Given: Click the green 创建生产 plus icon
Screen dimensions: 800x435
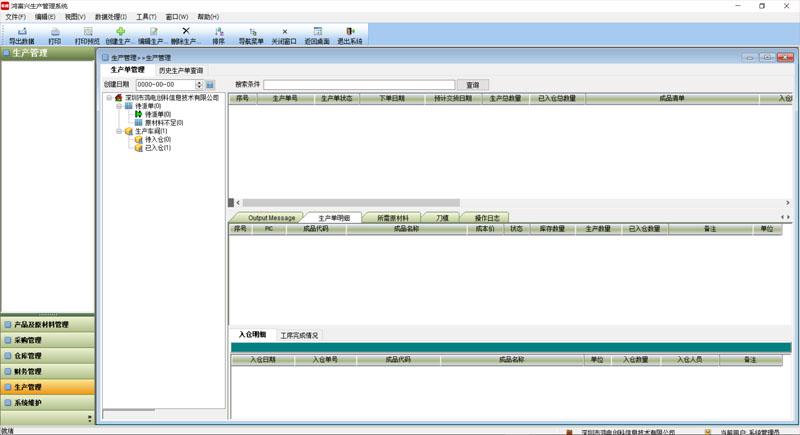Looking at the screenshot, I should coord(120,32).
